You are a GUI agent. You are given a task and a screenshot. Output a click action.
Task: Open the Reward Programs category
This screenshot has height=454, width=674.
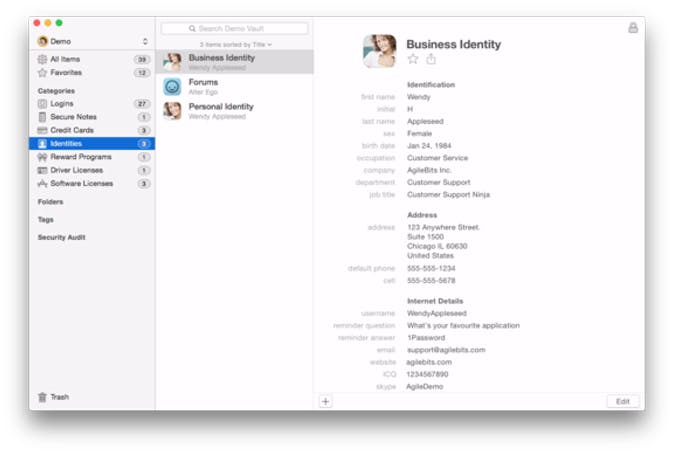[92, 157]
